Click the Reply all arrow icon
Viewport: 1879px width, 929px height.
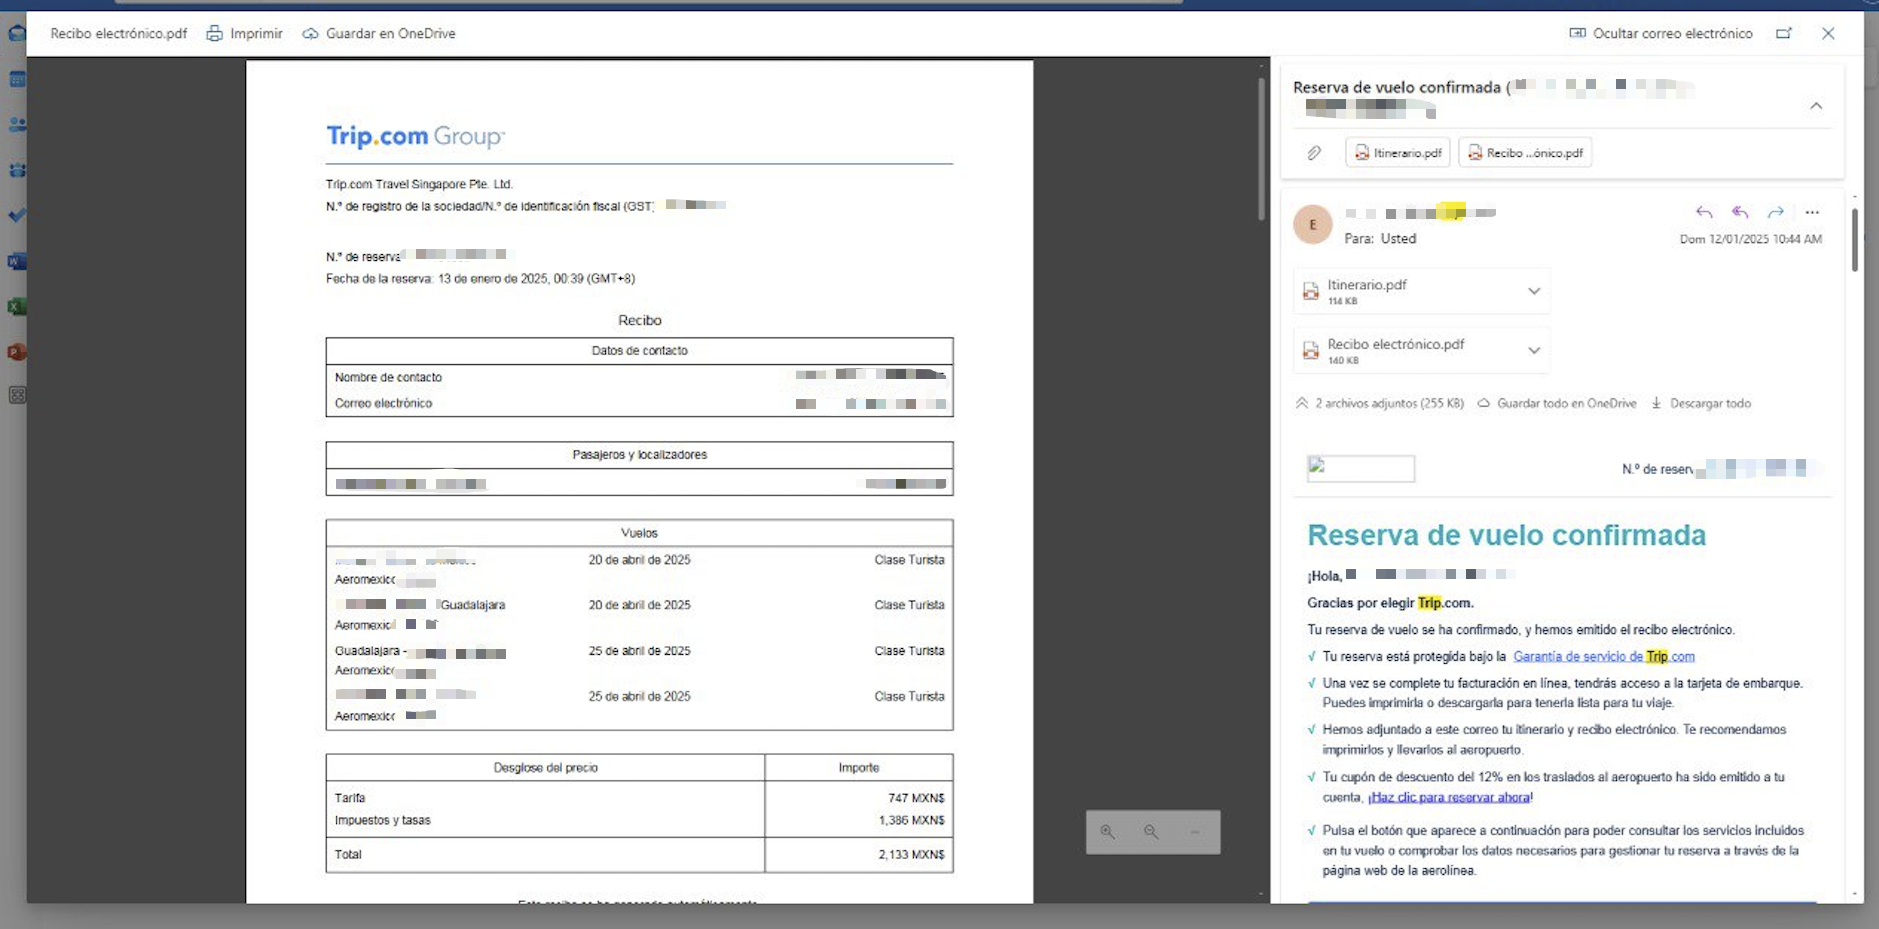1740,212
